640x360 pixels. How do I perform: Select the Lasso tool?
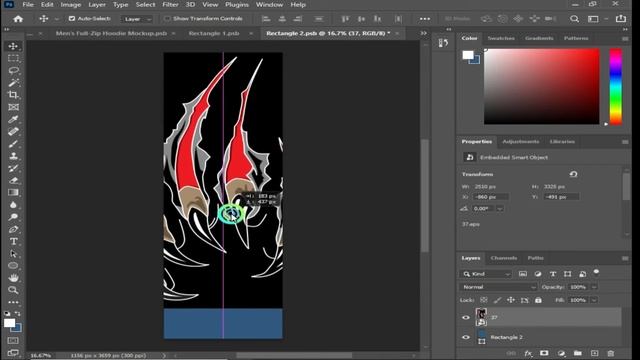tap(13, 70)
